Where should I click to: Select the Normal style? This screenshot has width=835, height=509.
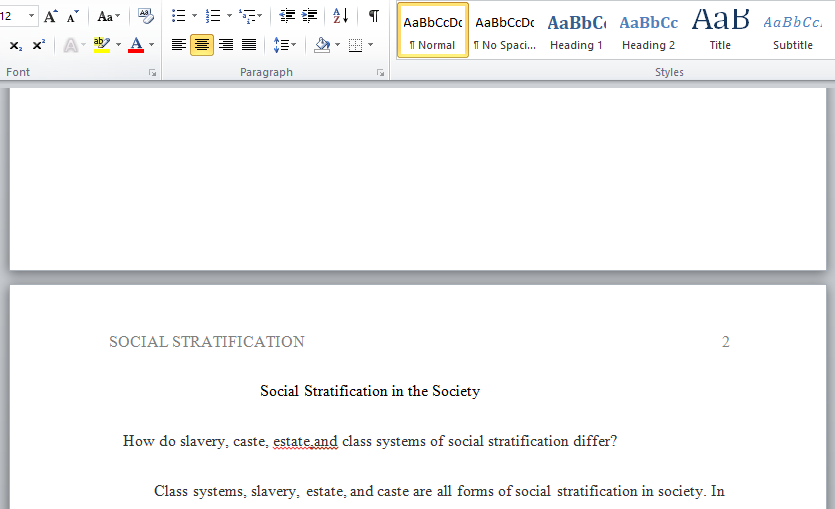(433, 30)
